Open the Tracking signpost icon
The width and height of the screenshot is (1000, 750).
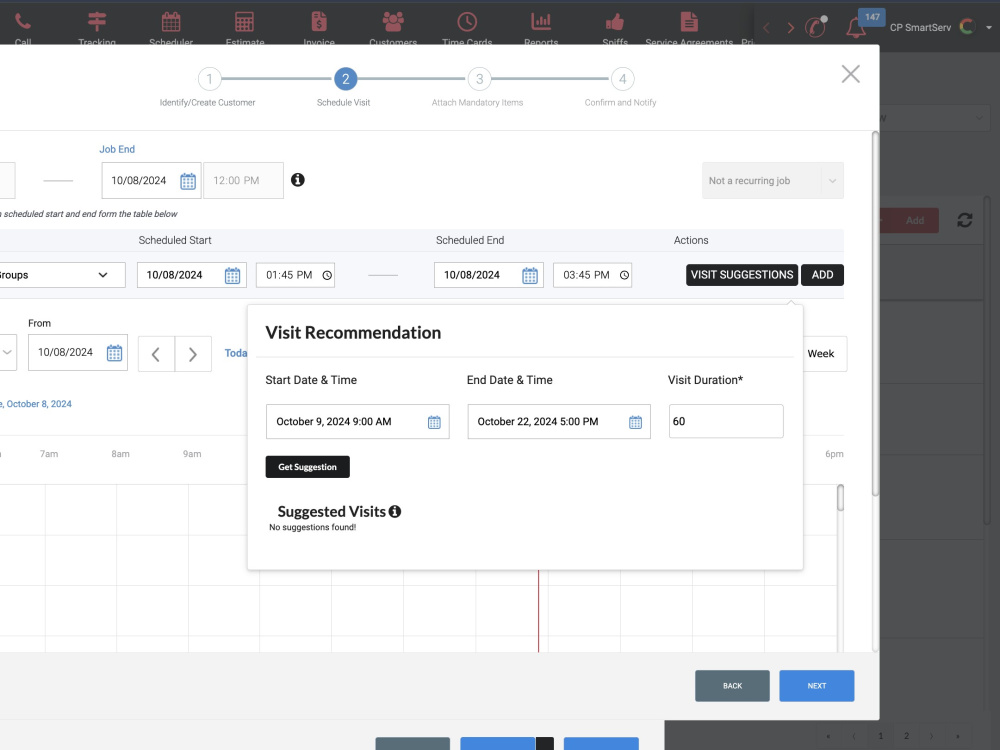(97, 22)
